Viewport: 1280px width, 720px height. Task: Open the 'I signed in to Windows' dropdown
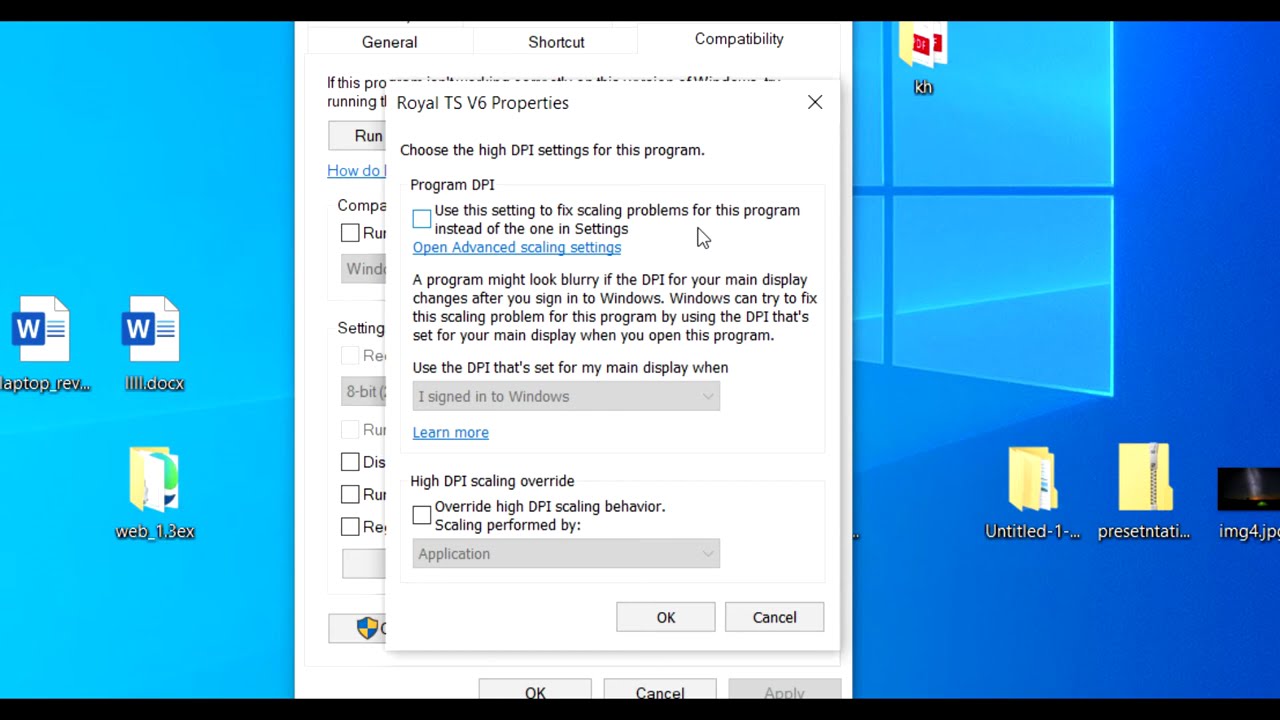pos(566,397)
